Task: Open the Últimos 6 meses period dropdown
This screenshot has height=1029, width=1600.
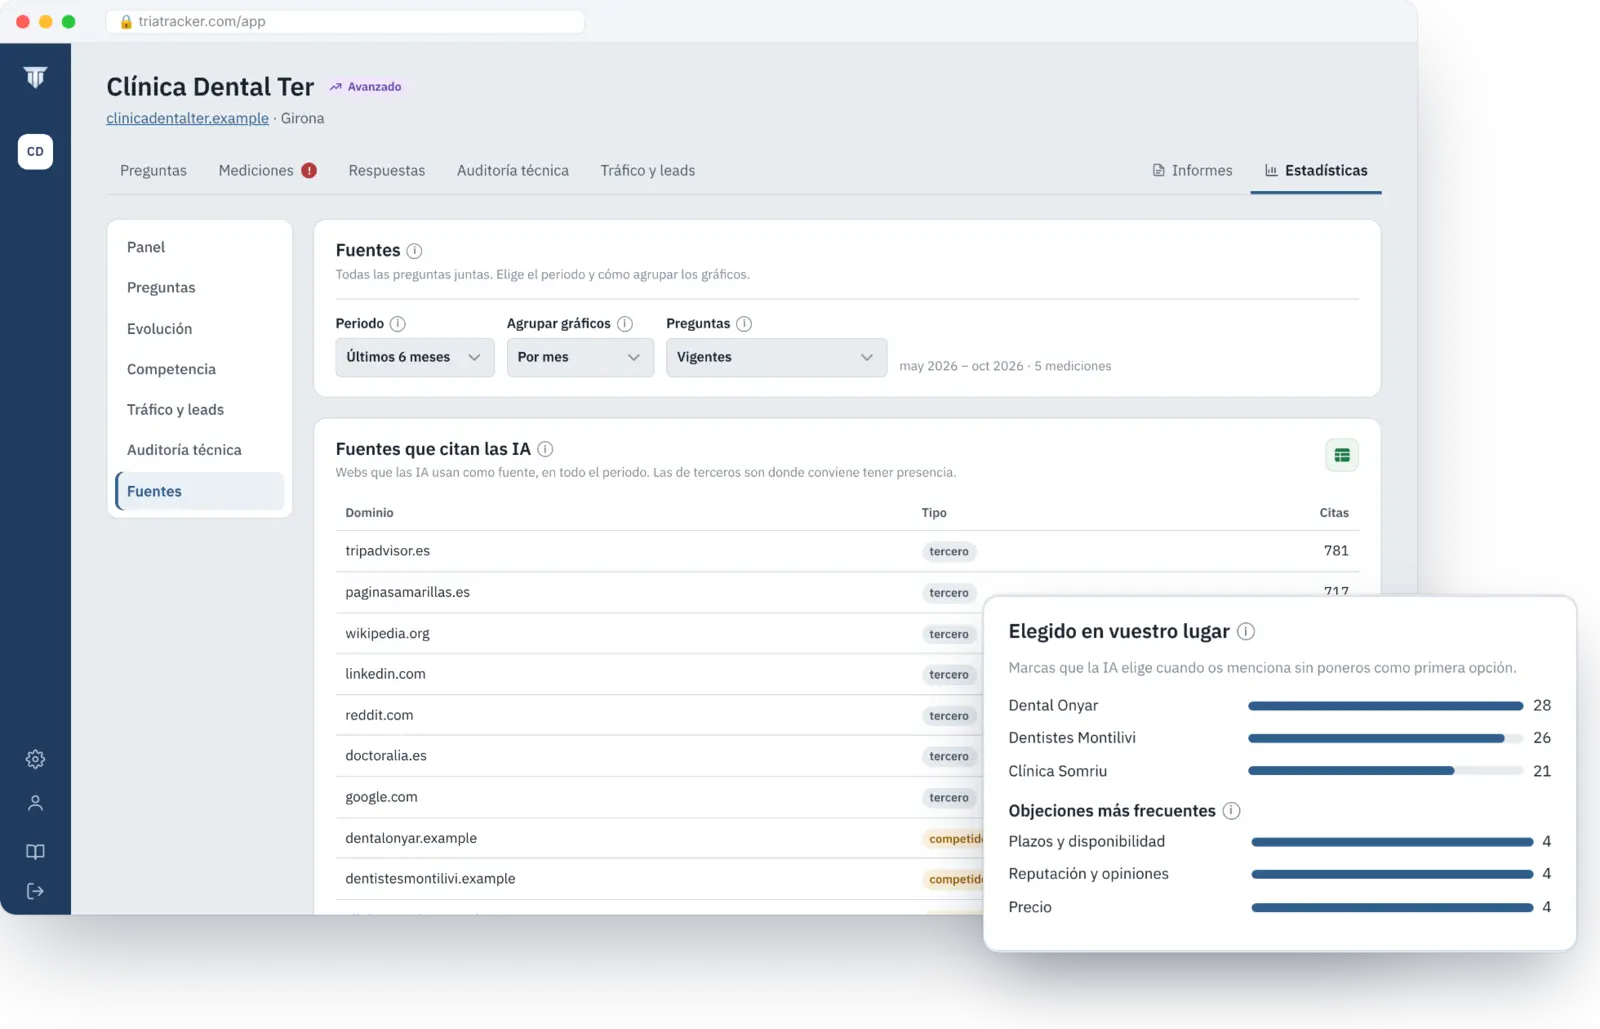Action: click(x=415, y=357)
